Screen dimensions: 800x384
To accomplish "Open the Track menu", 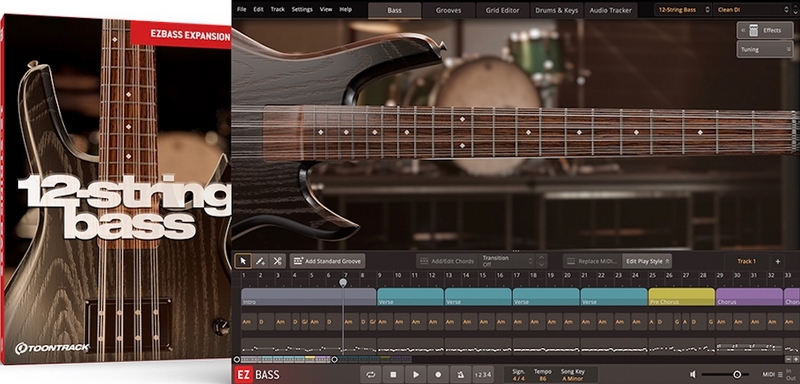I will pyautogui.click(x=278, y=9).
